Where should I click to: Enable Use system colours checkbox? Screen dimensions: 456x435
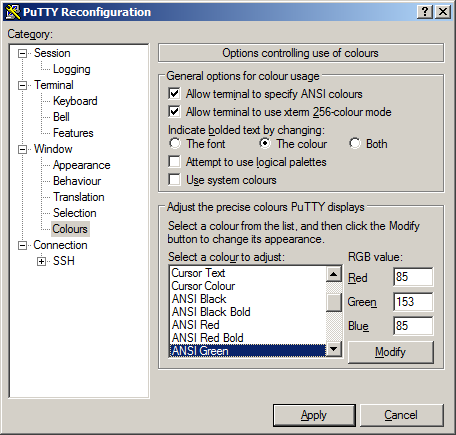tap(174, 180)
